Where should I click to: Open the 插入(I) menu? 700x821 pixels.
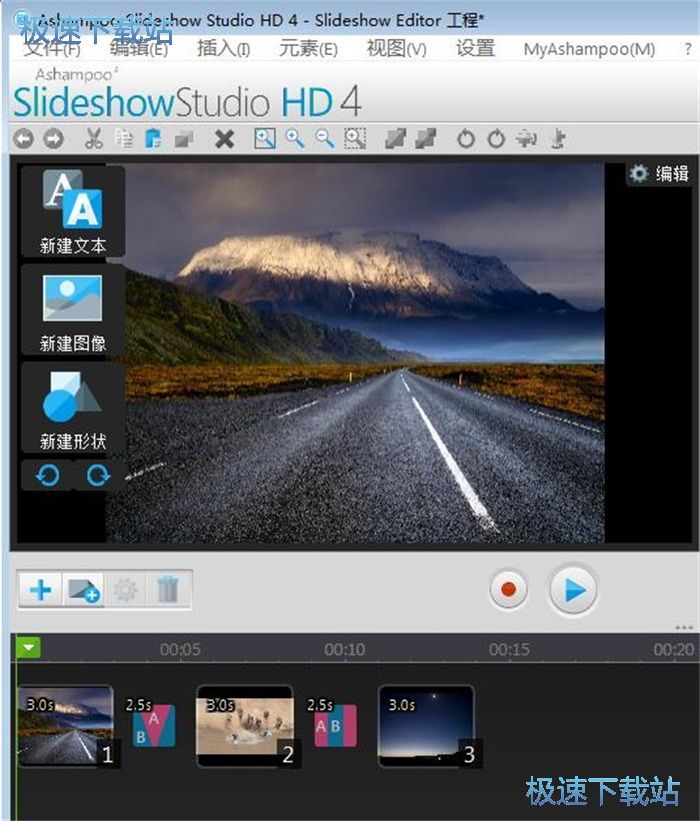point(223,49)
